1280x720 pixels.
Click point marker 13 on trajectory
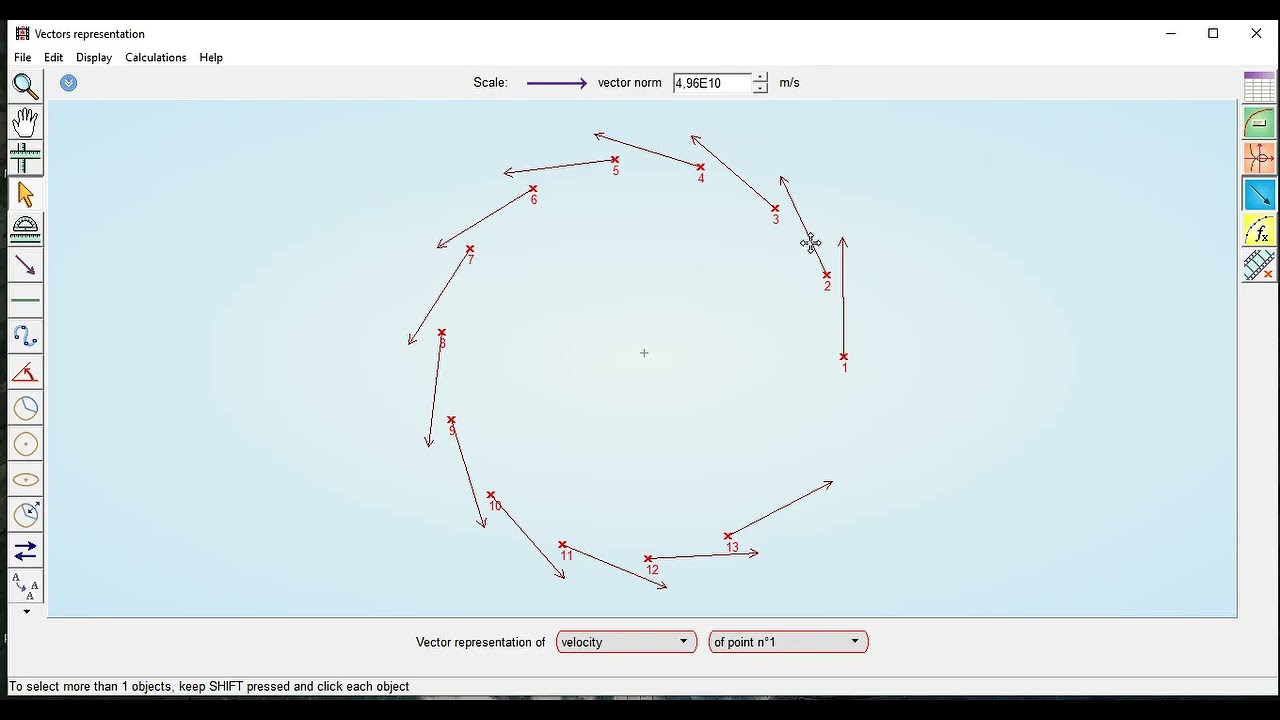click(x=728, y=536)
